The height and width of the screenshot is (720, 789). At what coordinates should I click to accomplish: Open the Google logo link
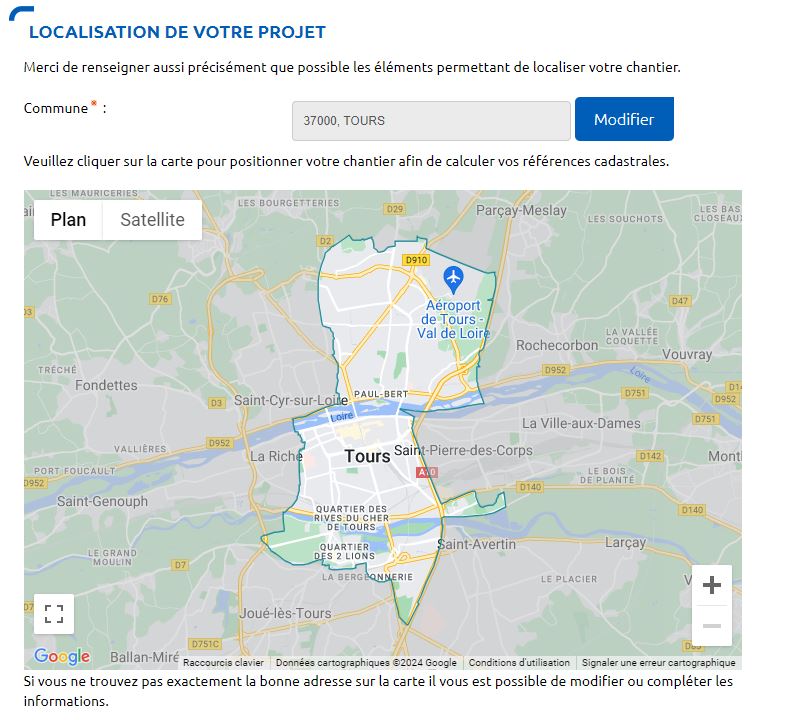pos(62,656)
